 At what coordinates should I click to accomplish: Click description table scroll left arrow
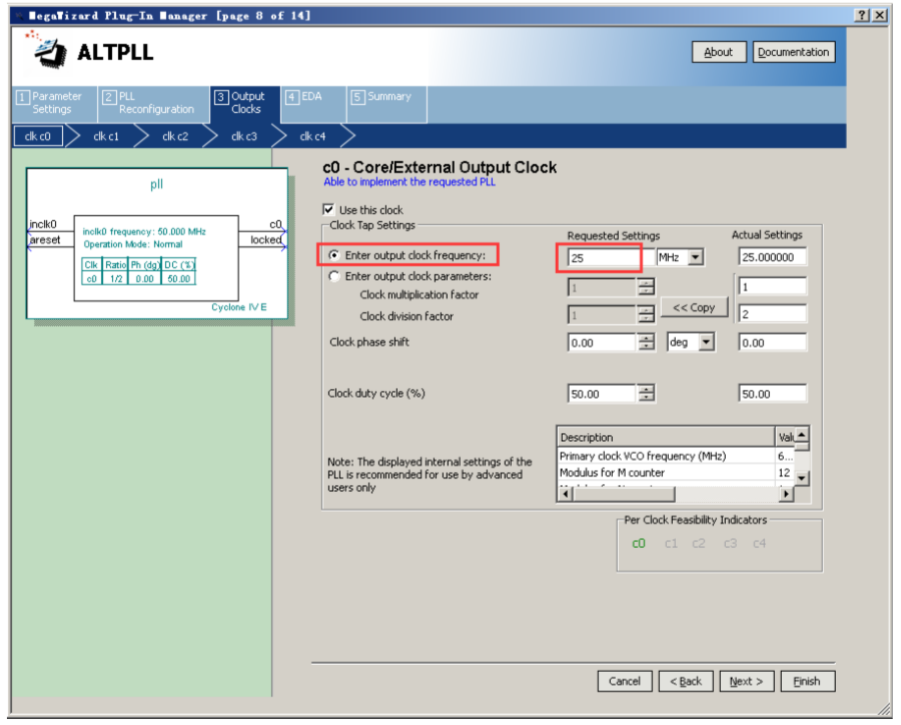pos(565,493)
